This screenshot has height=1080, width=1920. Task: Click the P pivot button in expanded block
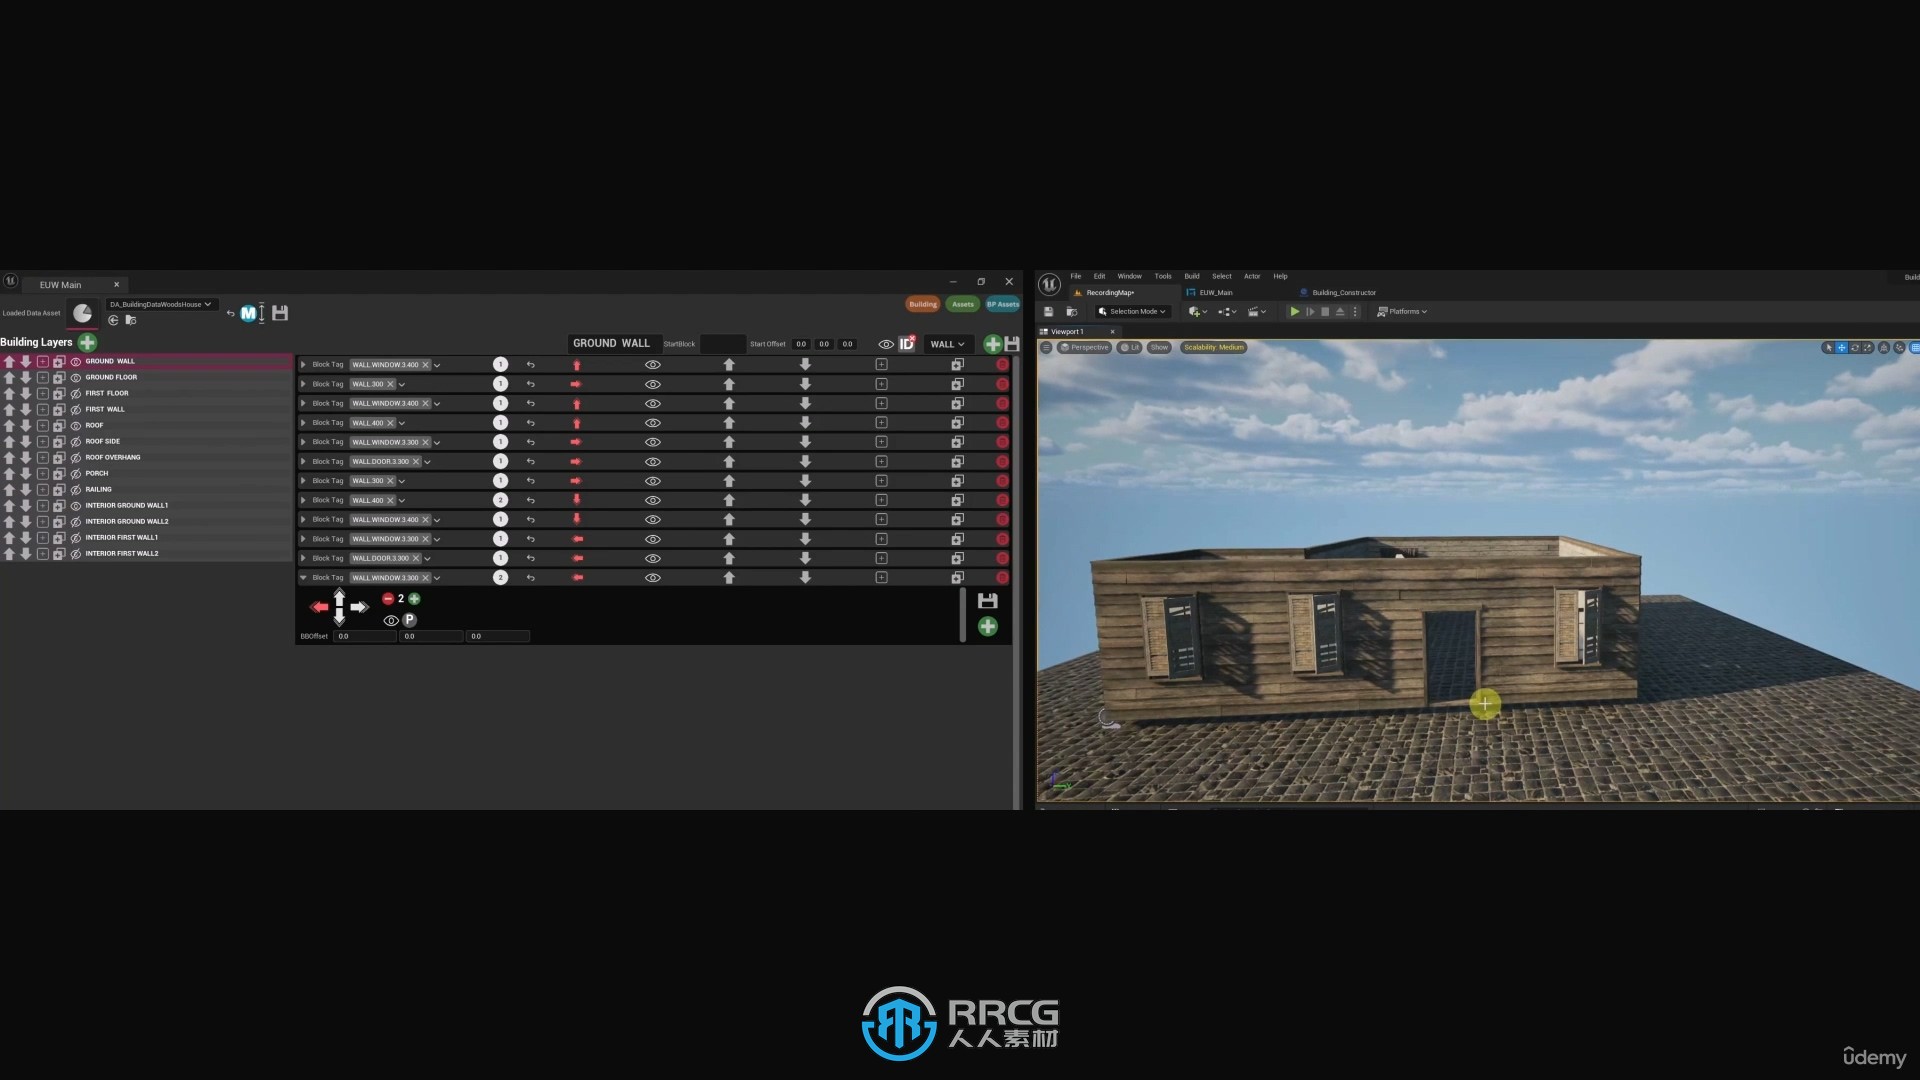409,620
